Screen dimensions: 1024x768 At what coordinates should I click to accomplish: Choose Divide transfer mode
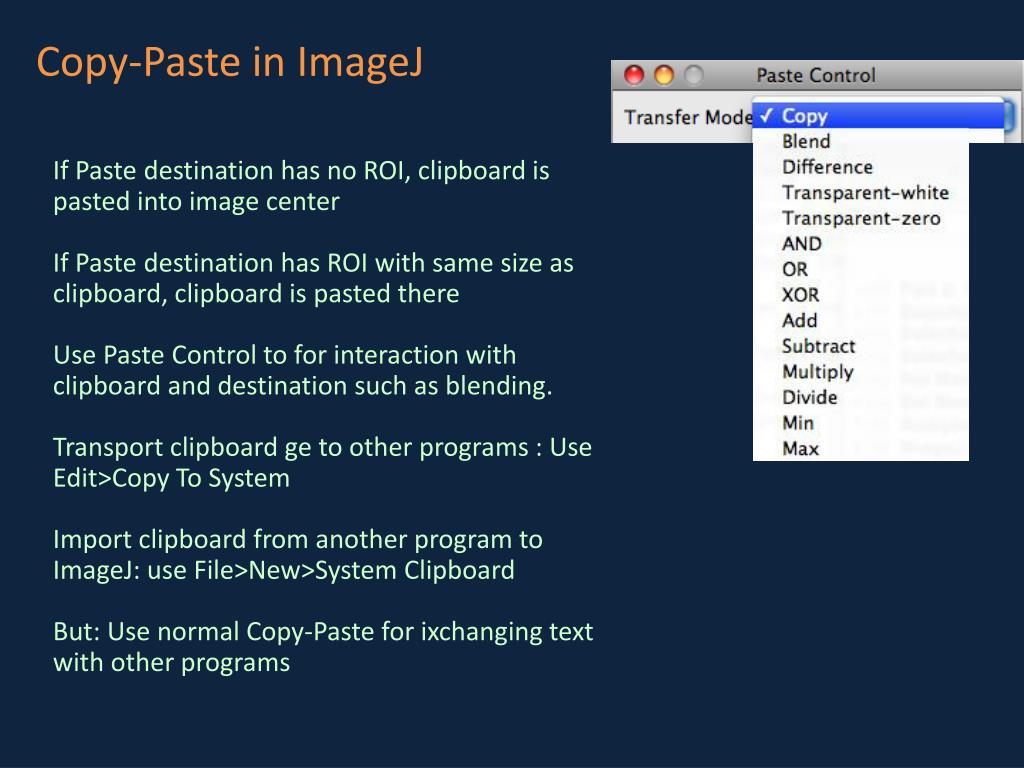tap(861, 397)
